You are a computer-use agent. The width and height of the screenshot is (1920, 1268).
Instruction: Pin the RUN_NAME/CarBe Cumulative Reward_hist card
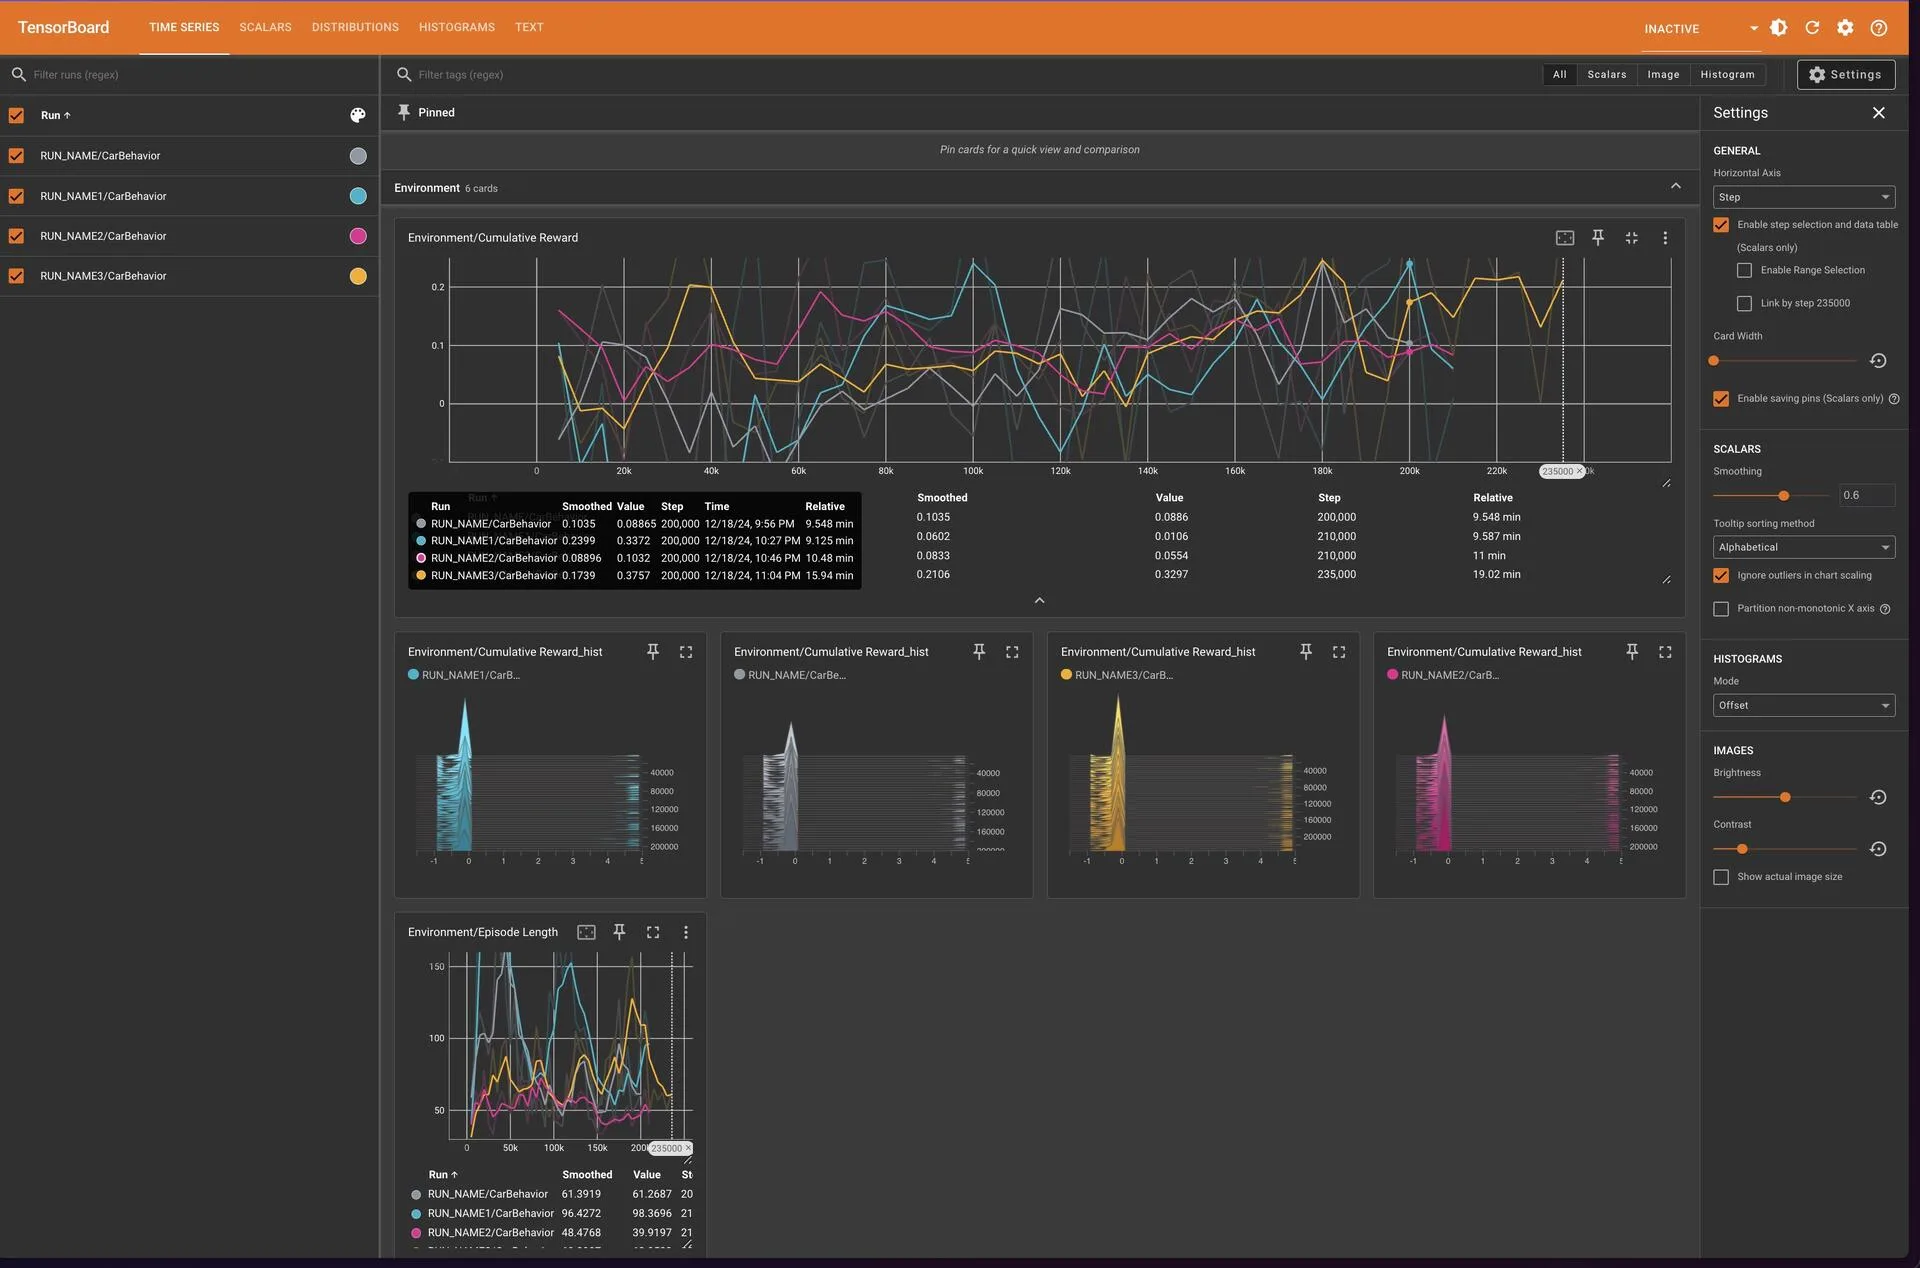click(x=979, y=652)
